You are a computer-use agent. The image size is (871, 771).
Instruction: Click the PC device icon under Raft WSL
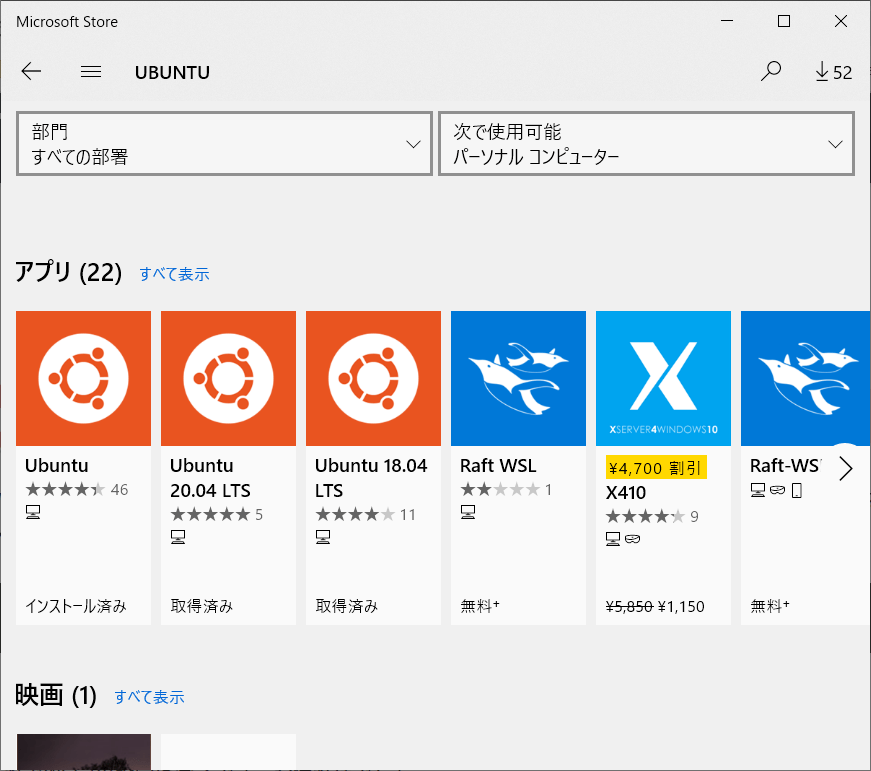468,512
